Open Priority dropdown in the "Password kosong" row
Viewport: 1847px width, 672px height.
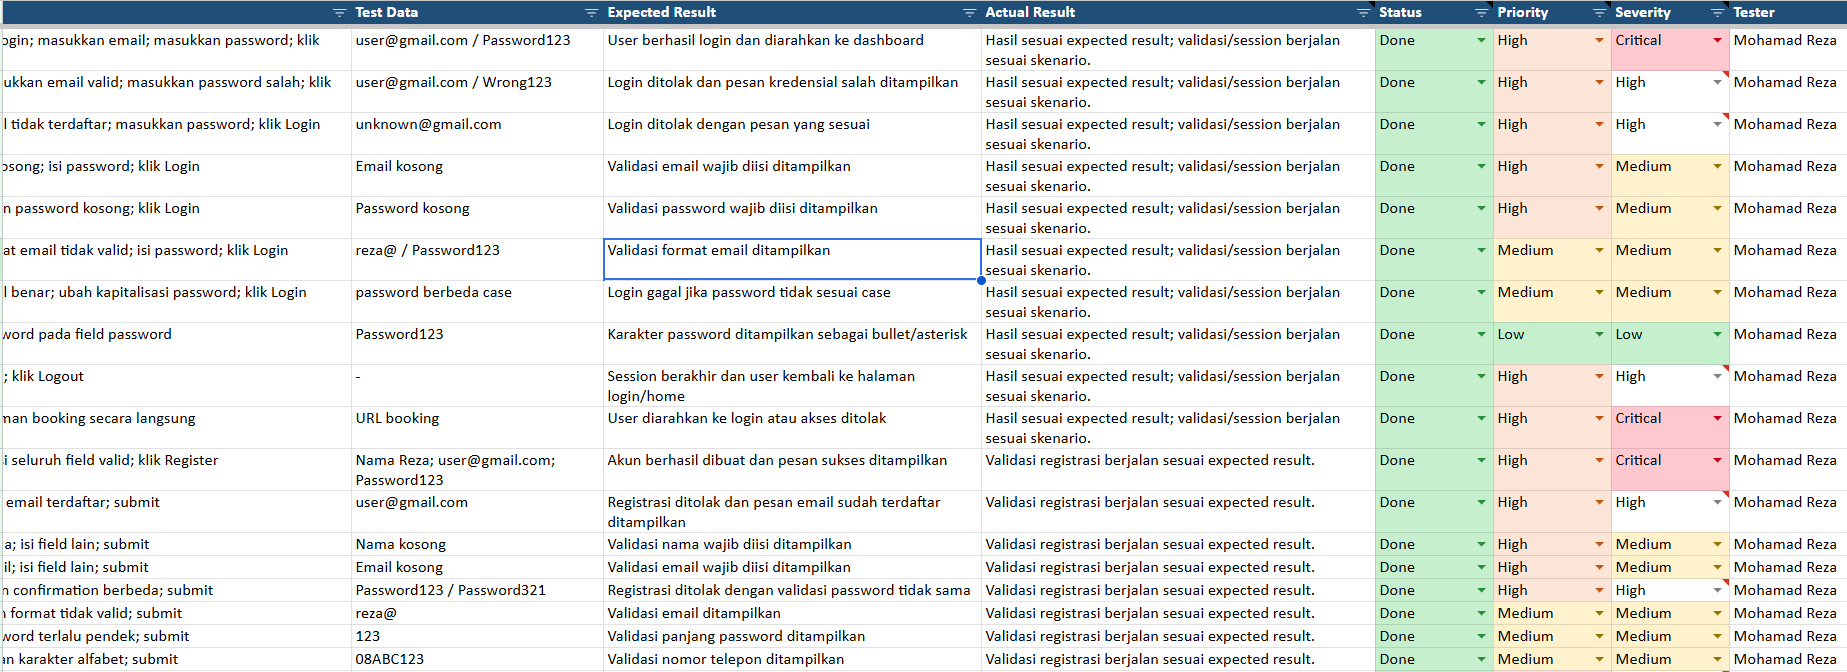[1599, 209]
